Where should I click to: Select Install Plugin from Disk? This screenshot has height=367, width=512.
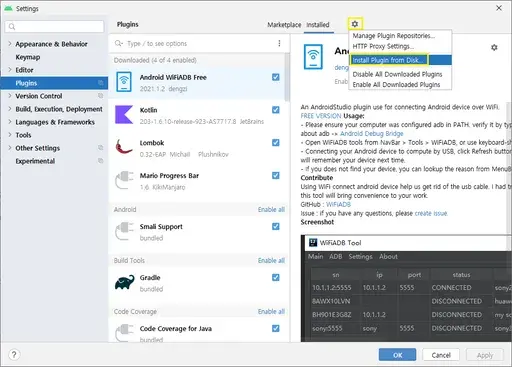point(400,60)
